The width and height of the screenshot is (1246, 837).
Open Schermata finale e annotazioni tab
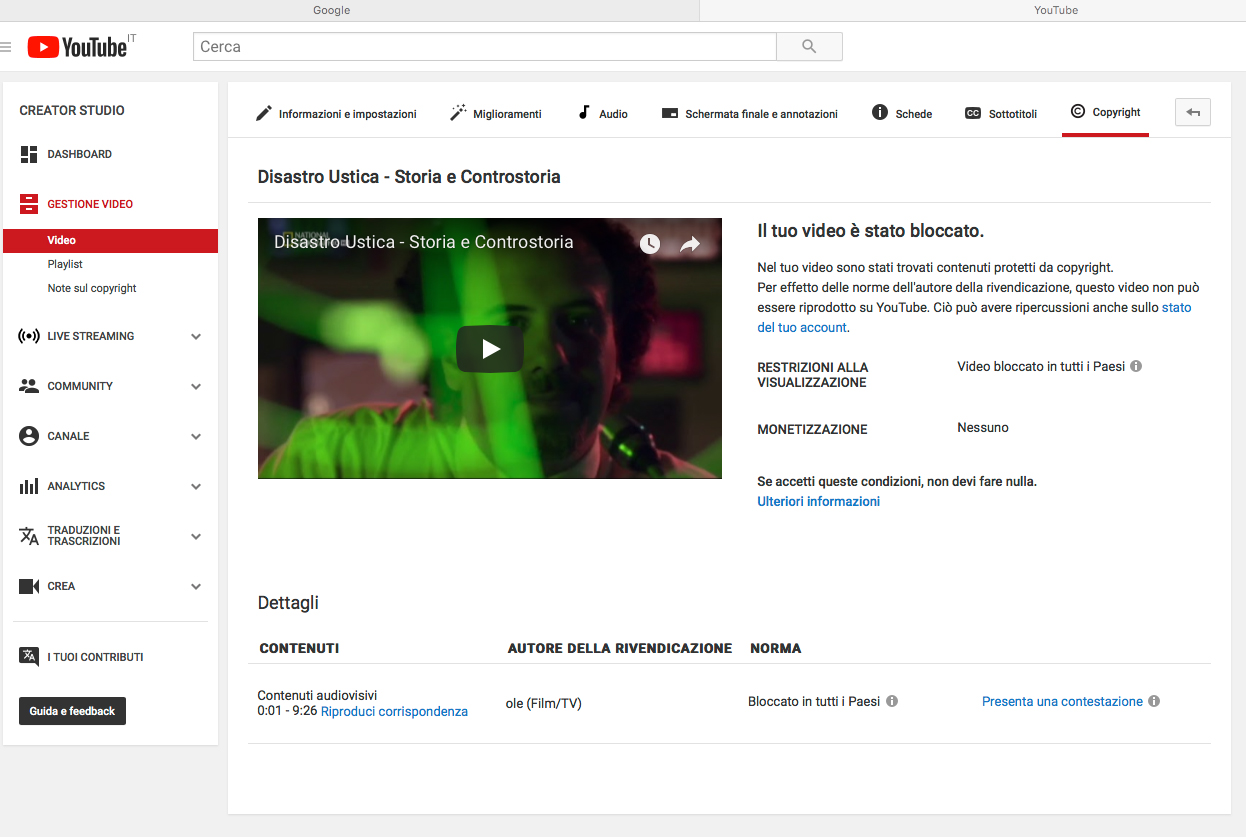click(750, 114)
